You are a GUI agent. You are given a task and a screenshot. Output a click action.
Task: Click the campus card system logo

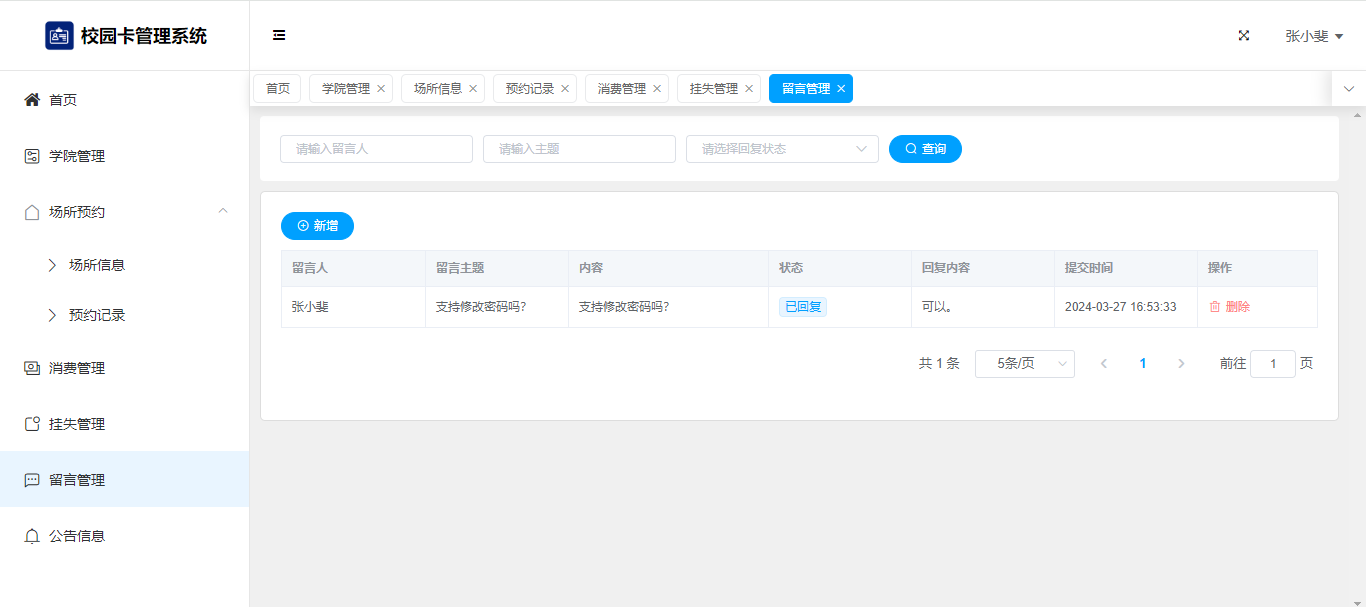59,36
